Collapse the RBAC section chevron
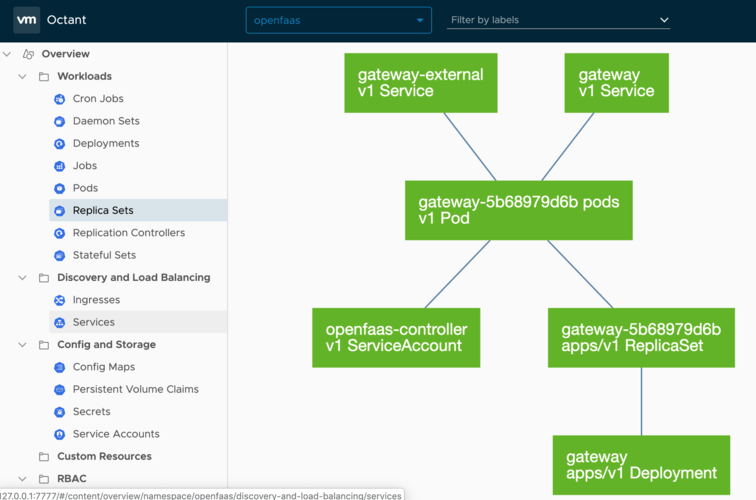The image size is (756, 500). pos(22,479)
